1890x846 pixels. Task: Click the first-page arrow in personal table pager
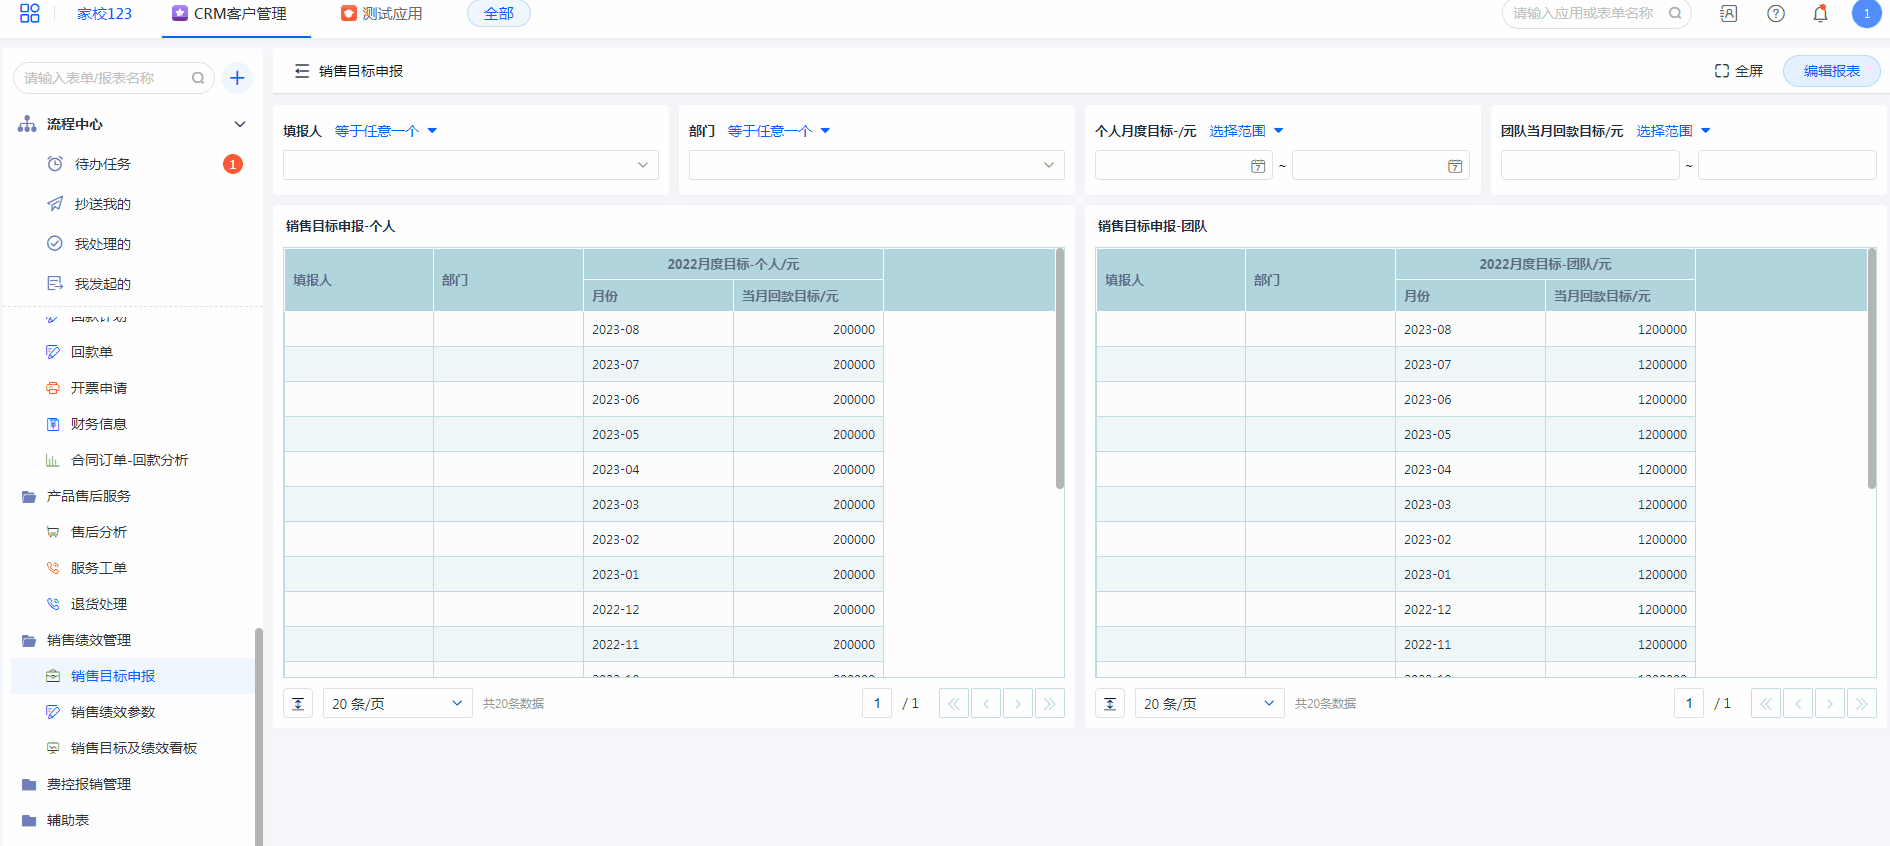pyautogui.click(x=953, y=704)
